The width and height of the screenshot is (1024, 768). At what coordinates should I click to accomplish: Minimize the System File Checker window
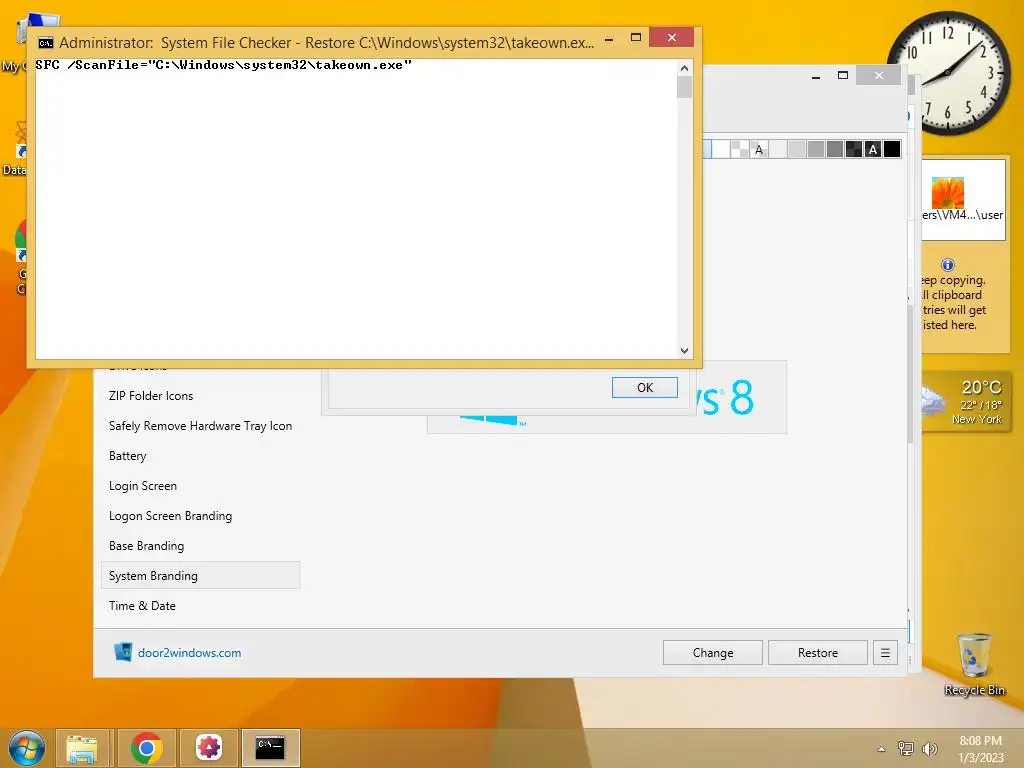pyautogui.click(x=609, y=39)
